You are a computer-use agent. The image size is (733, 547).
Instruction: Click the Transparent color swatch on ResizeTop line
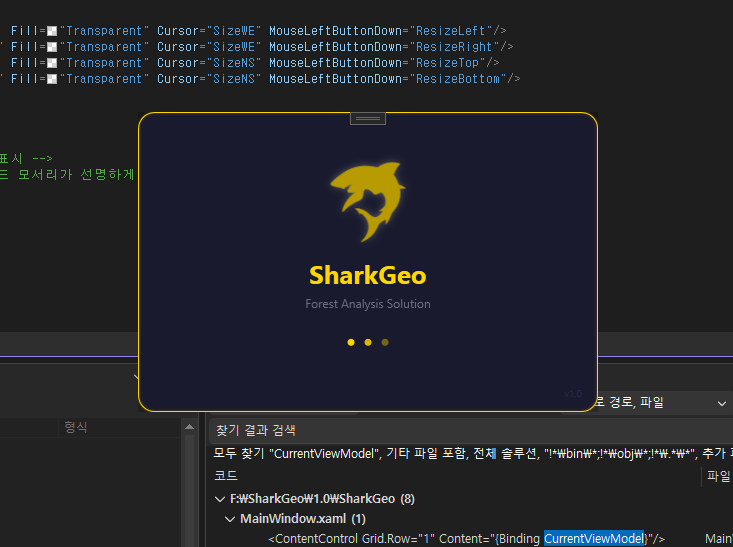pos(52,63)
